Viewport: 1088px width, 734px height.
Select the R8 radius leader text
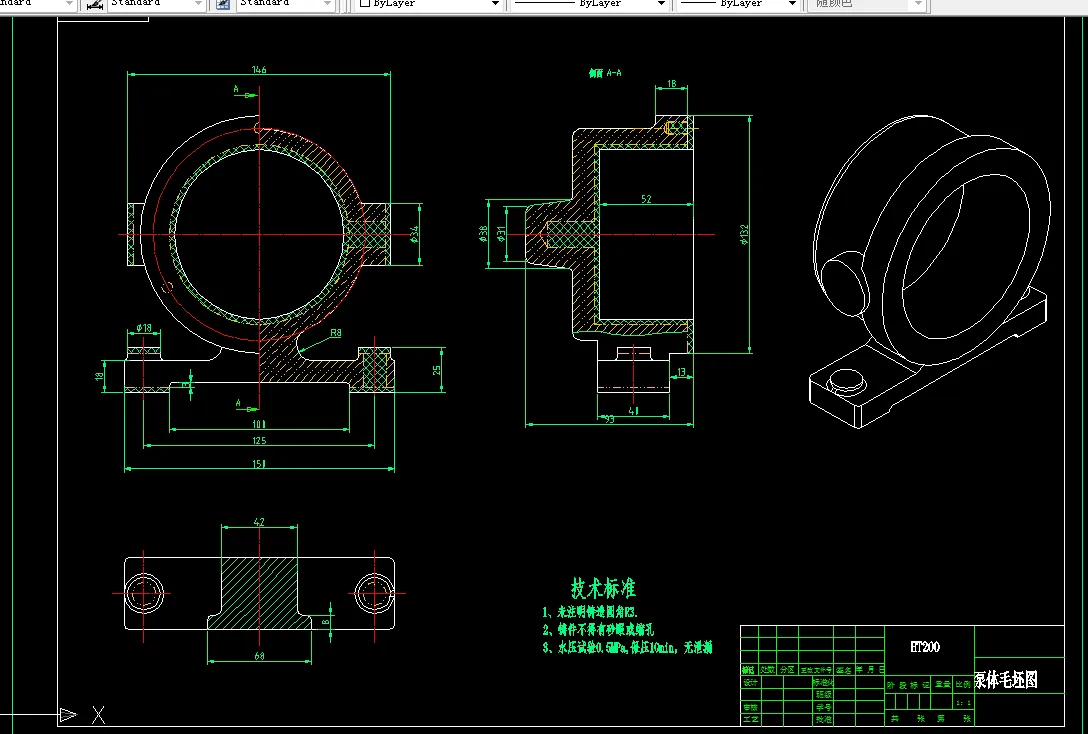(x=335, y=333)
